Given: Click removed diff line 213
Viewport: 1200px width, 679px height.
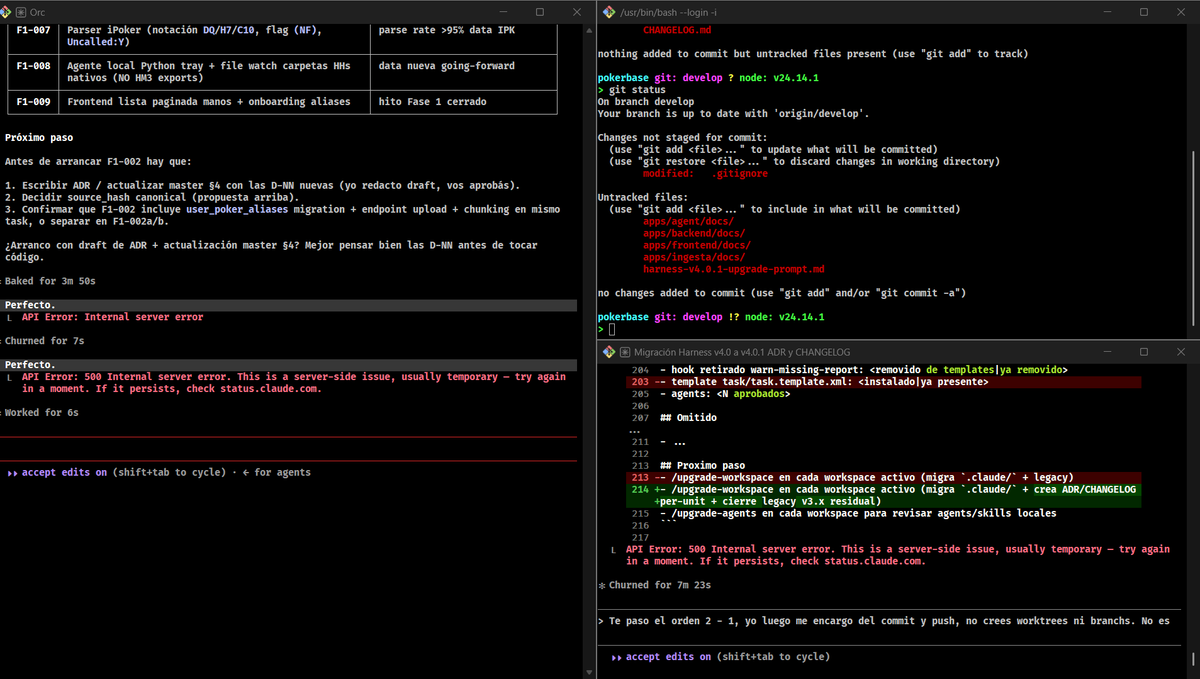Looking at the screenshot, I should pos(884,477).
